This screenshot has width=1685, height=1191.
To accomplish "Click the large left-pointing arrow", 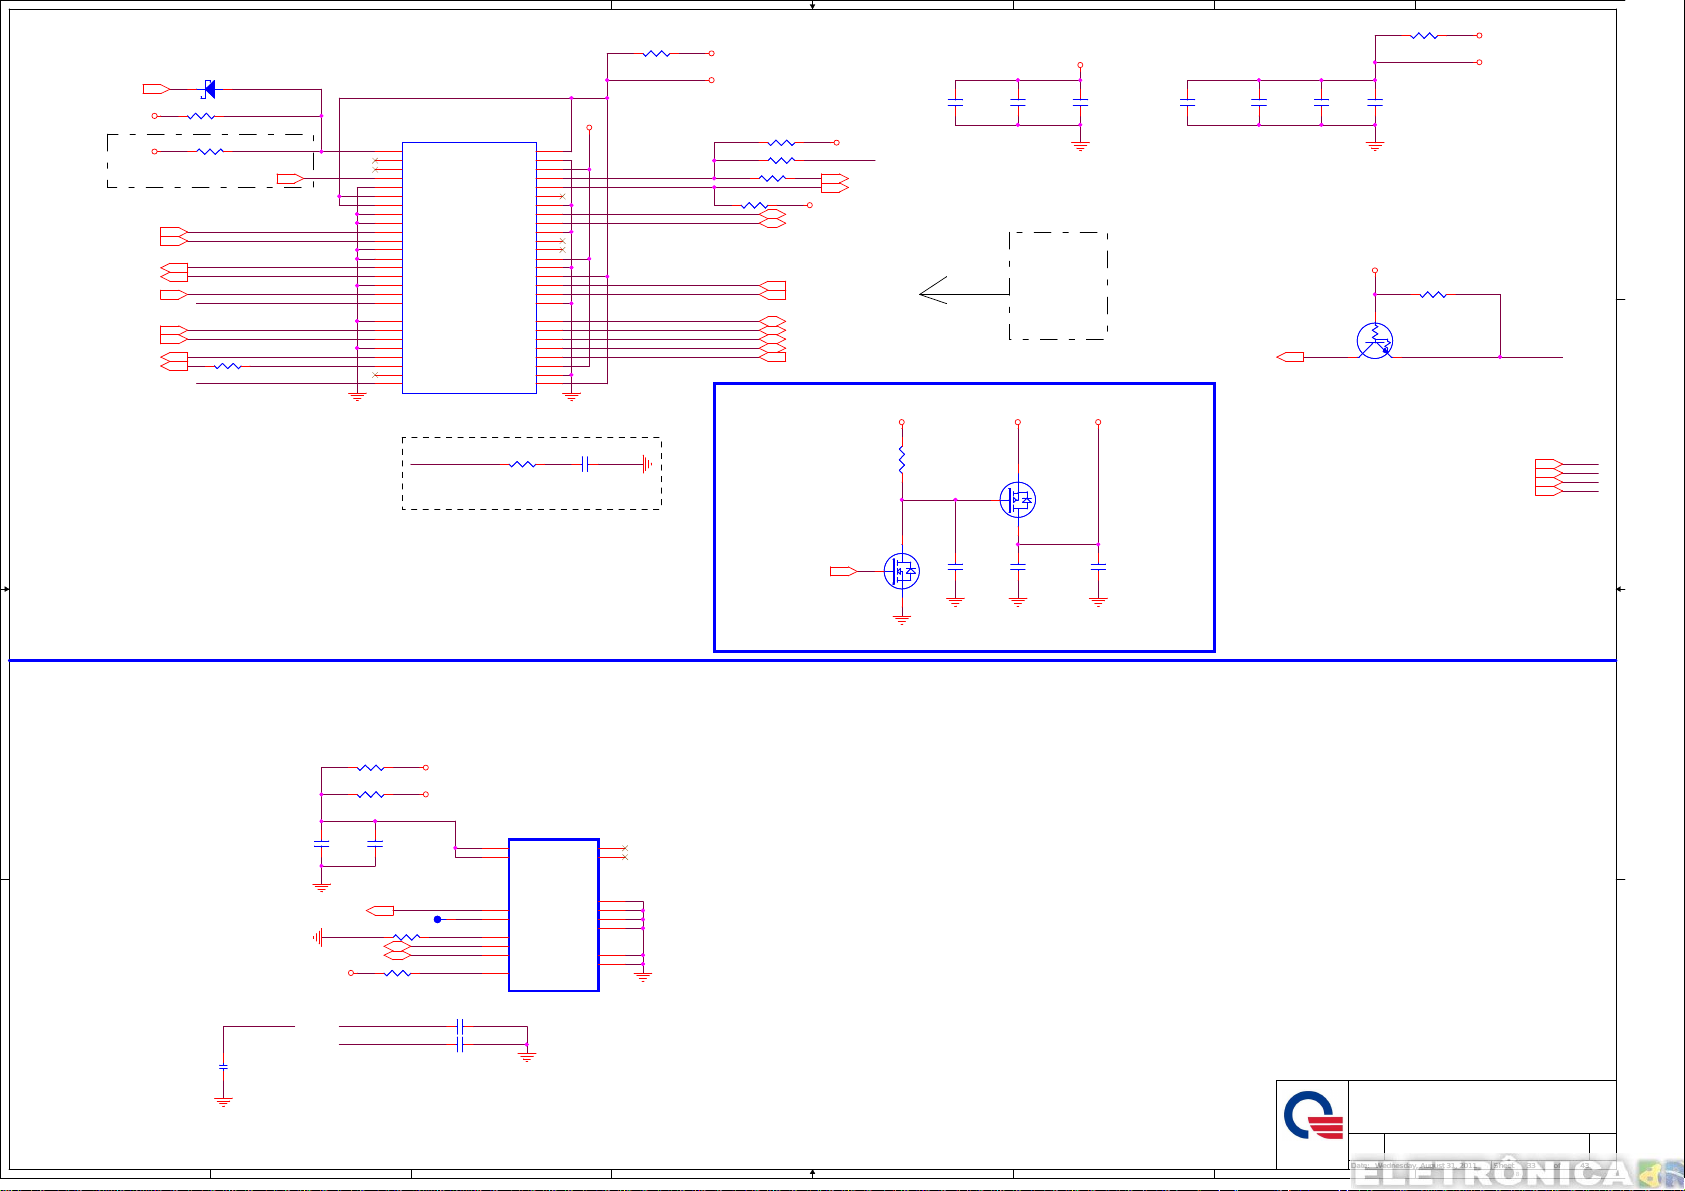I will click(x=964, y=292).
